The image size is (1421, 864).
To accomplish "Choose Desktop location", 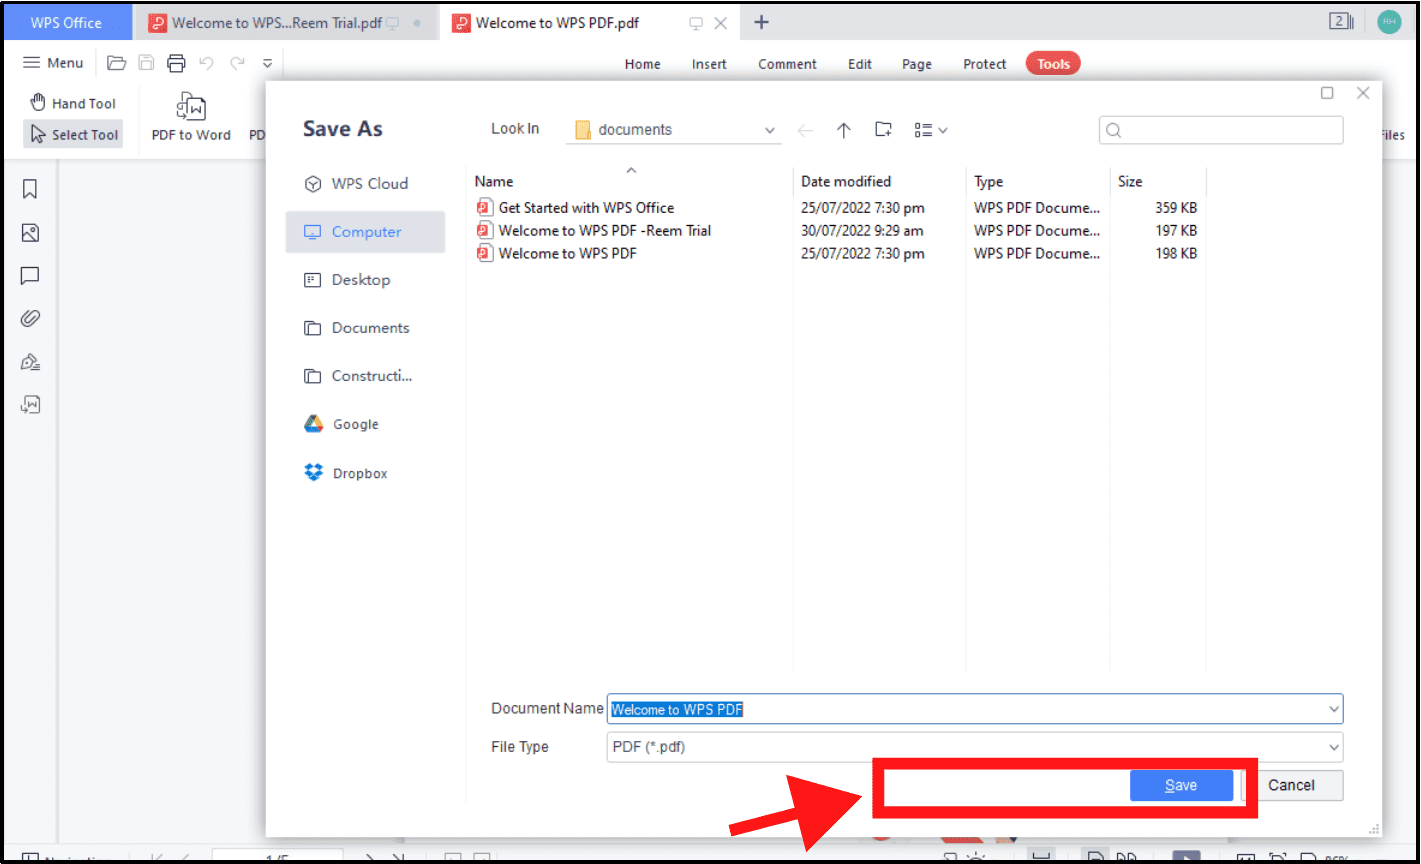I will [x=365, y=280].
